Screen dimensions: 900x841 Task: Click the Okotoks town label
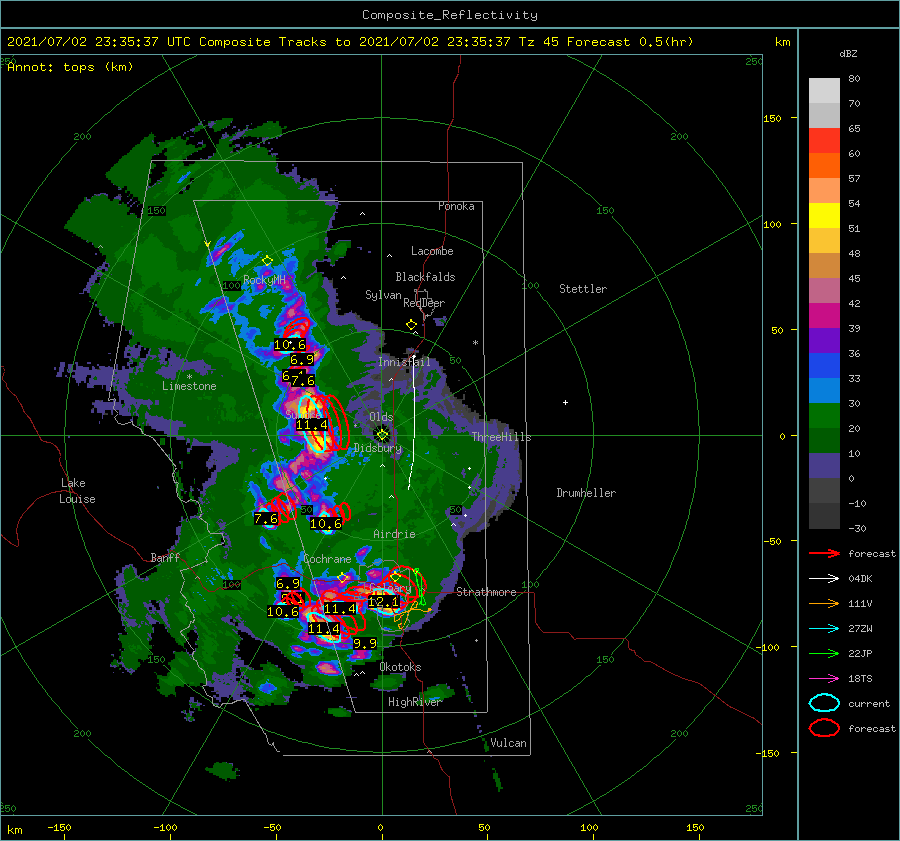(x=400, y=667)
